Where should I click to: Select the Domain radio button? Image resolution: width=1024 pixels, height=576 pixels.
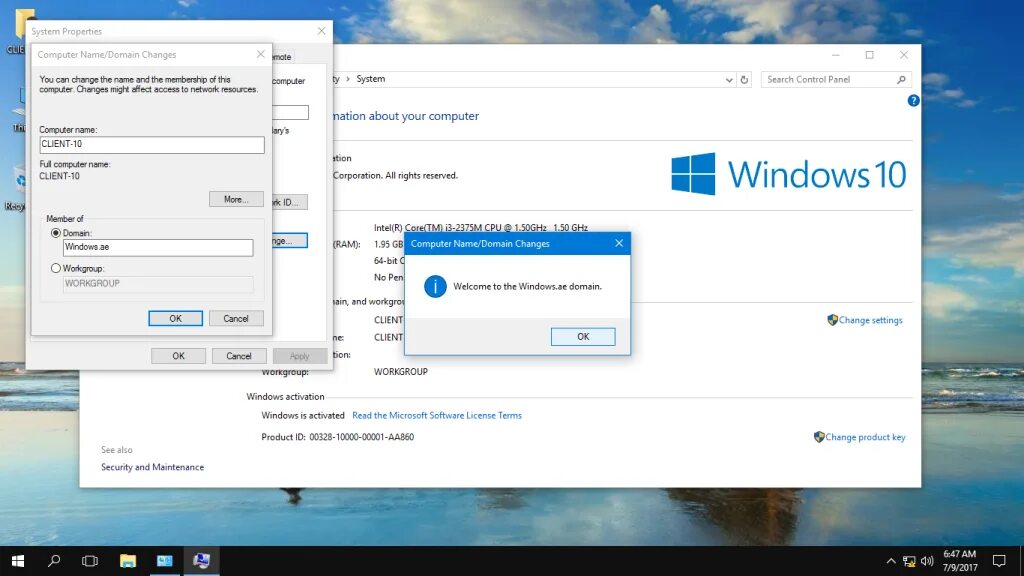coord(56,233)
